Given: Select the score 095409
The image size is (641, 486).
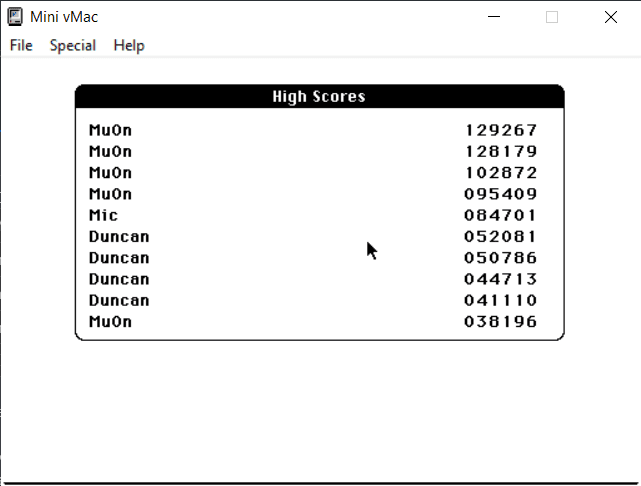Looking at the screenshot, I should tap(500, 194).
